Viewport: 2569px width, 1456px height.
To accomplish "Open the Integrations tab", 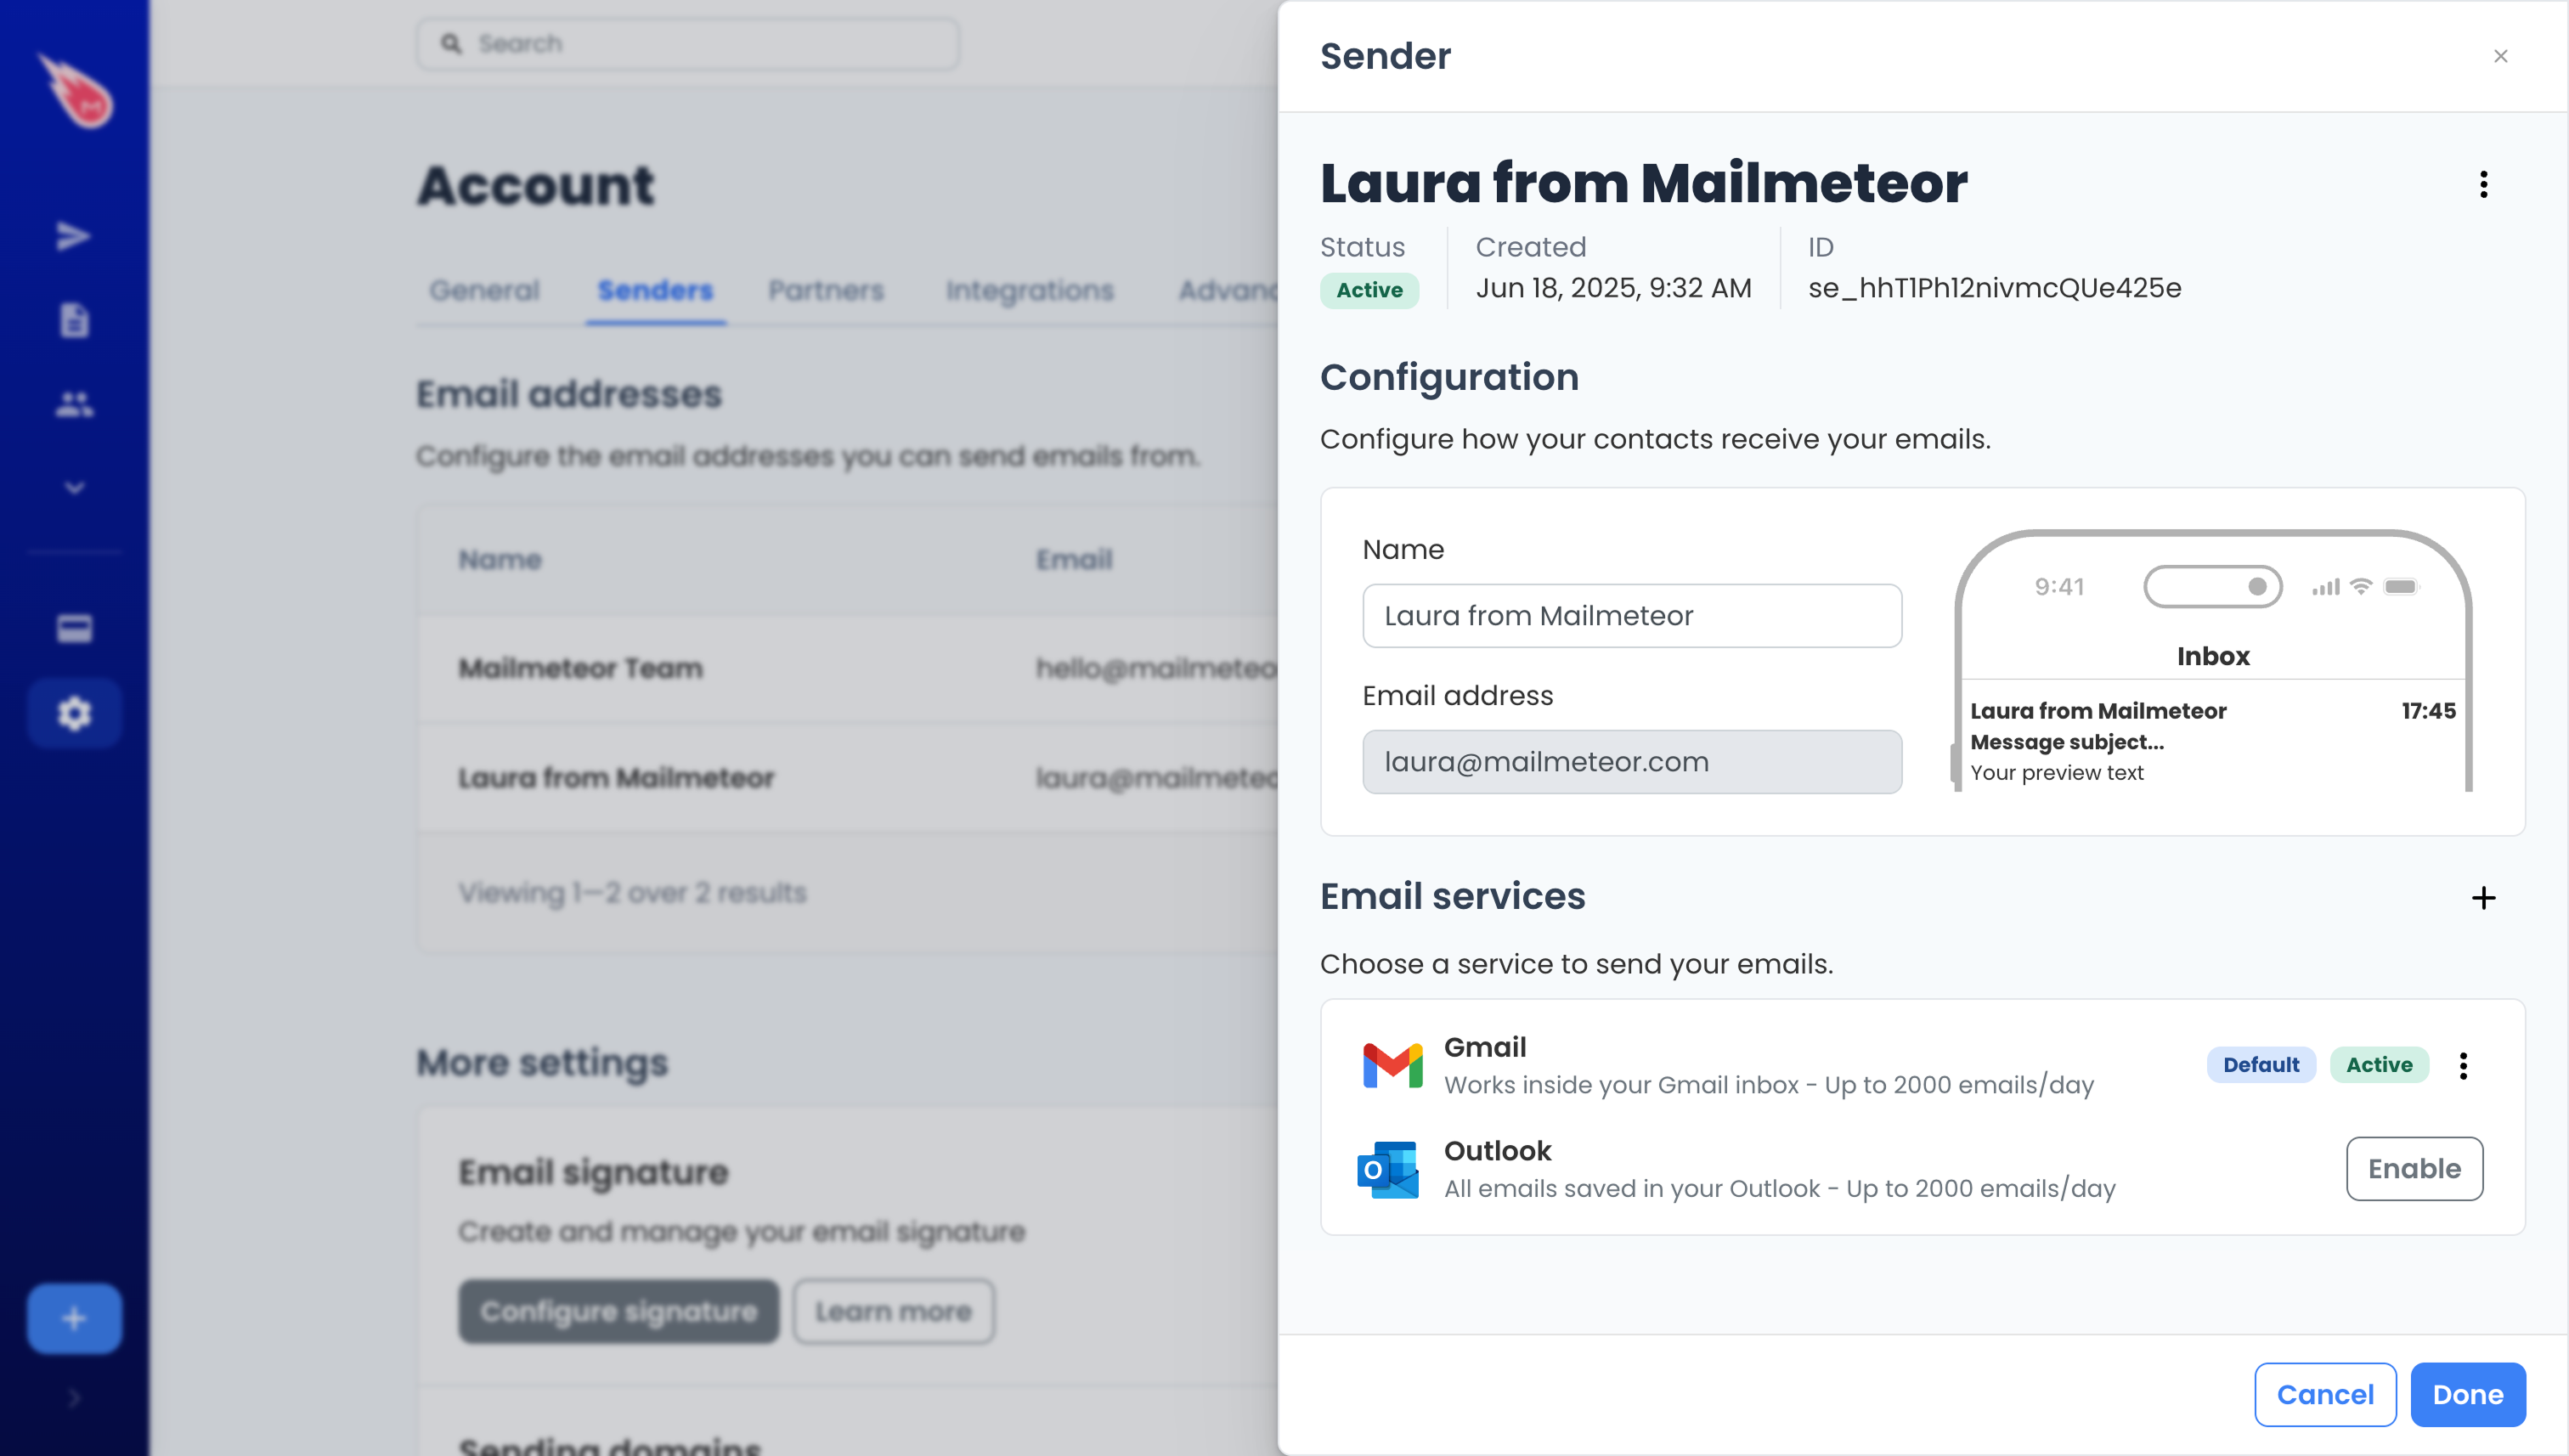I will pos(1029,290).
